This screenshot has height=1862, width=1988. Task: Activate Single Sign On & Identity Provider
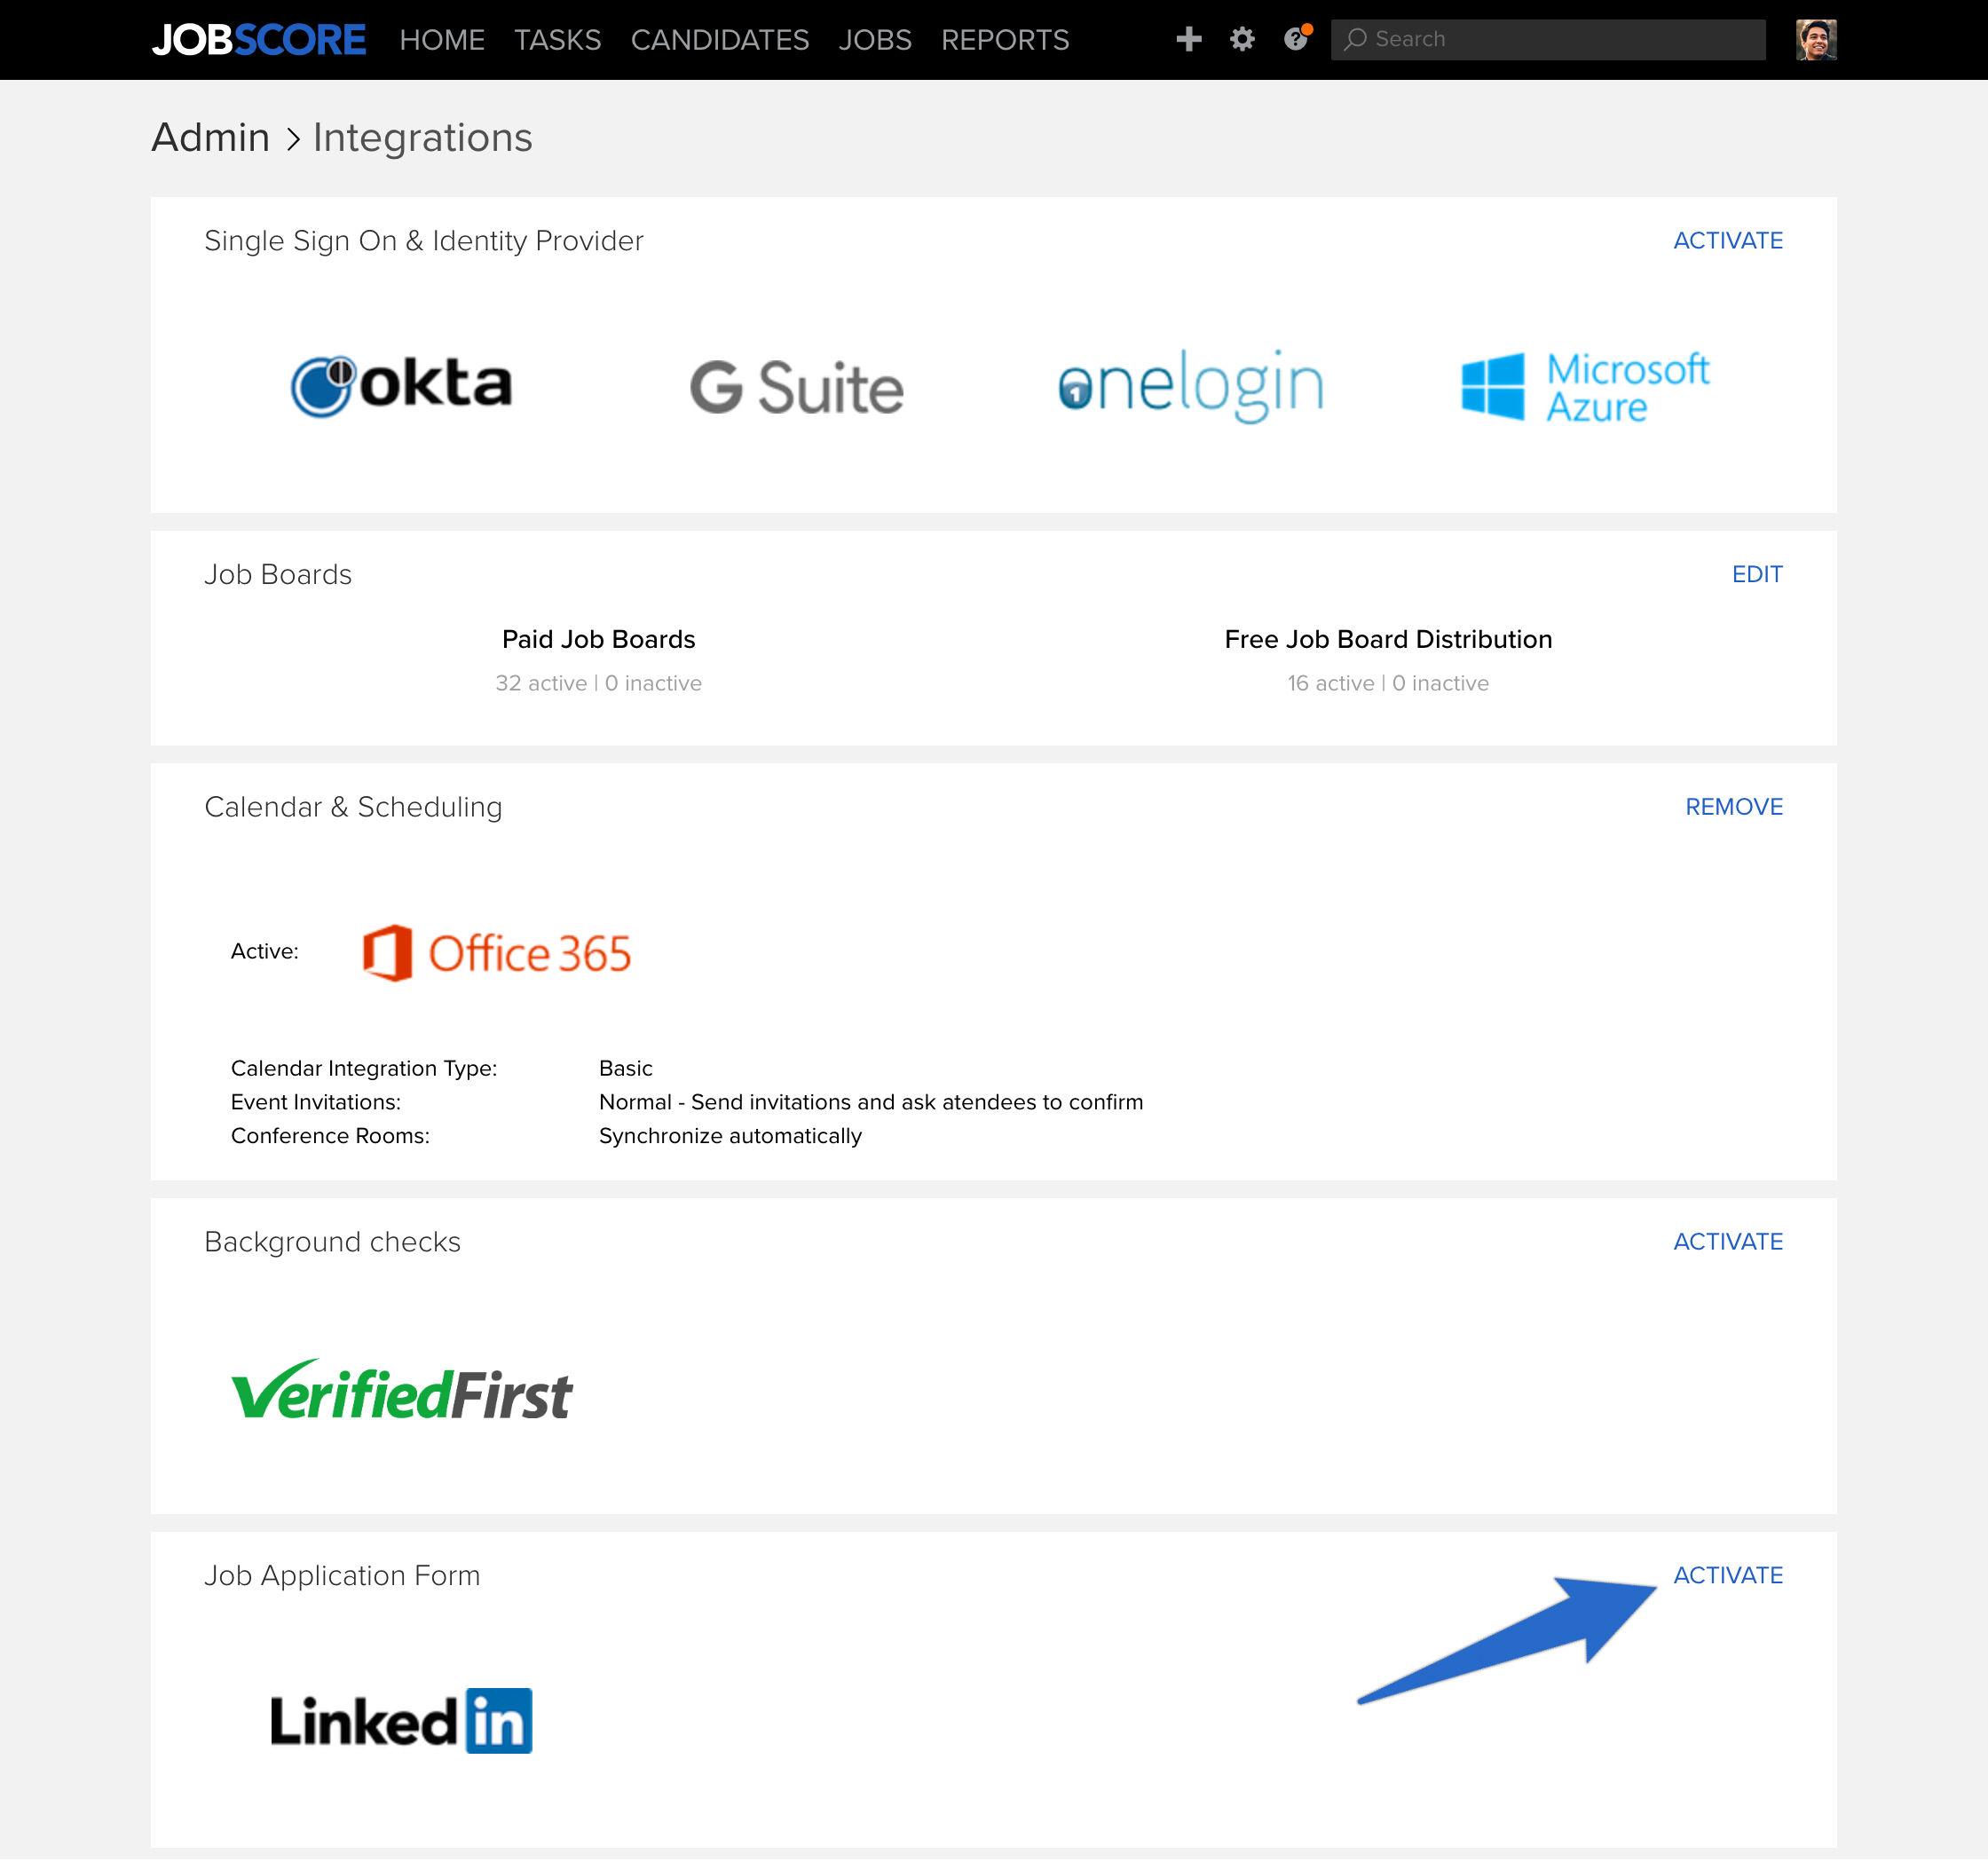click(1727, 240)
